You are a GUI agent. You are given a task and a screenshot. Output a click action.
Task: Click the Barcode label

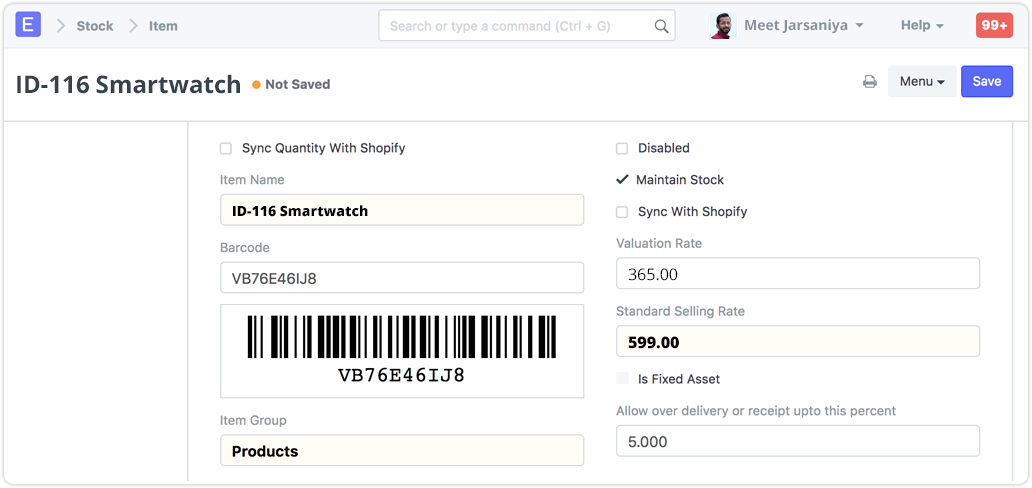coord(245,248)
